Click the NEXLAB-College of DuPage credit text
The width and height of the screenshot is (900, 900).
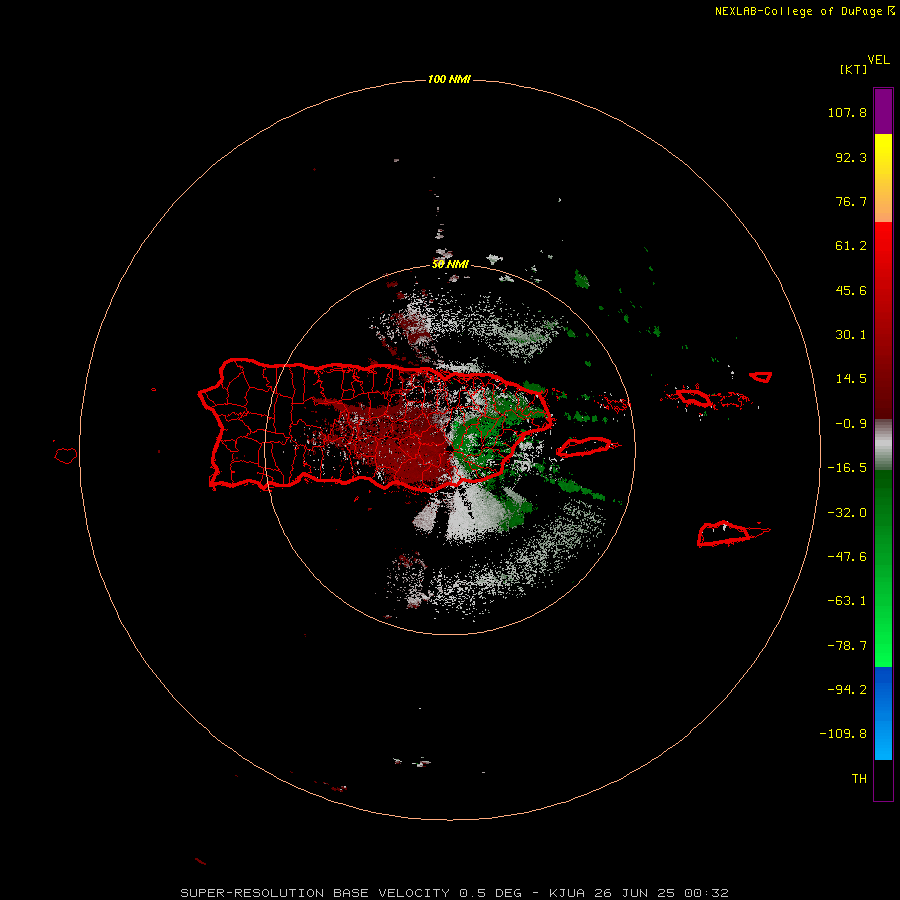798,11
